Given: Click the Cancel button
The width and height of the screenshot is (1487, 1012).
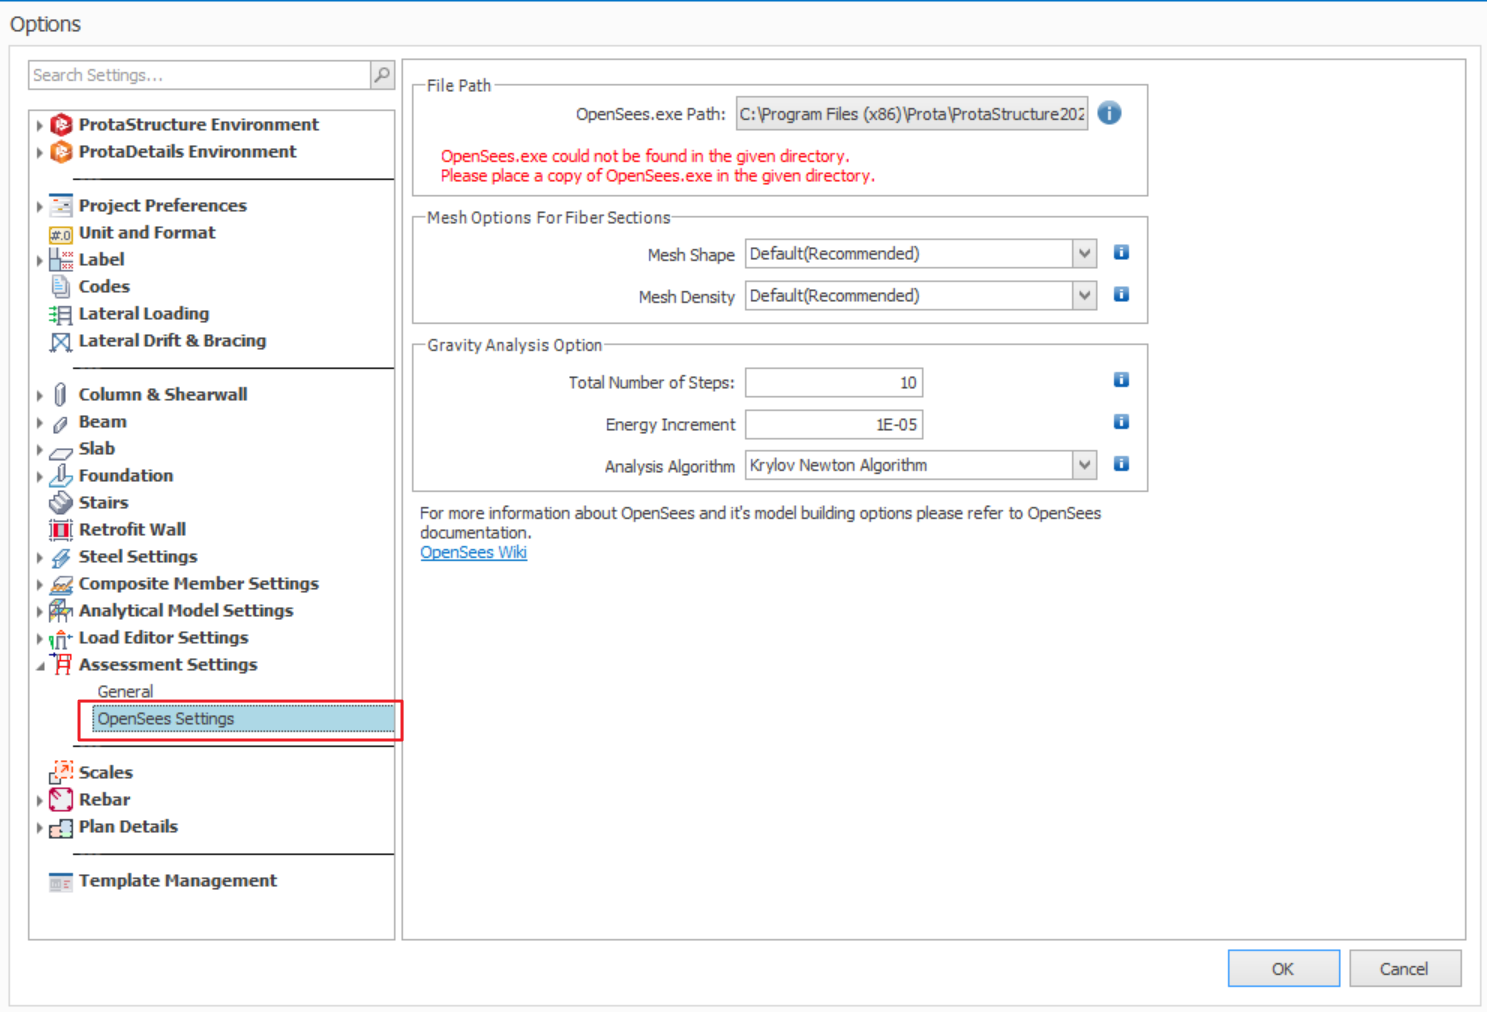Looking at the screenshot, I should click(1404, 968).
